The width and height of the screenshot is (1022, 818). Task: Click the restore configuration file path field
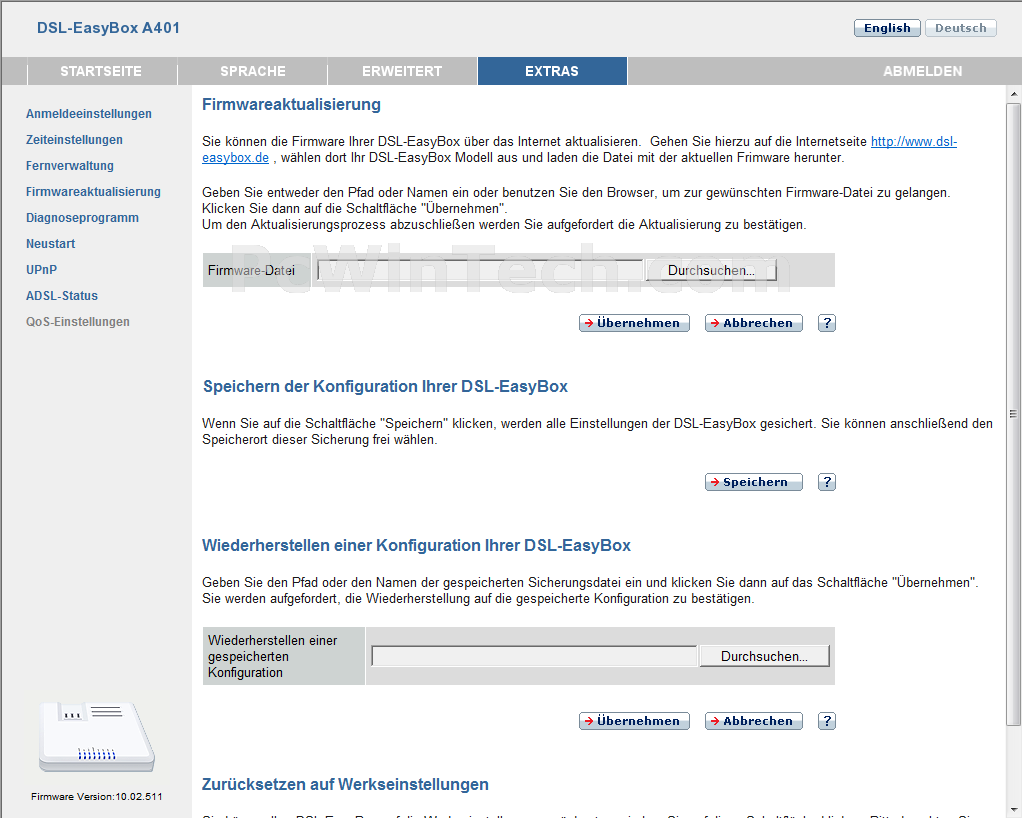(534, 656)
